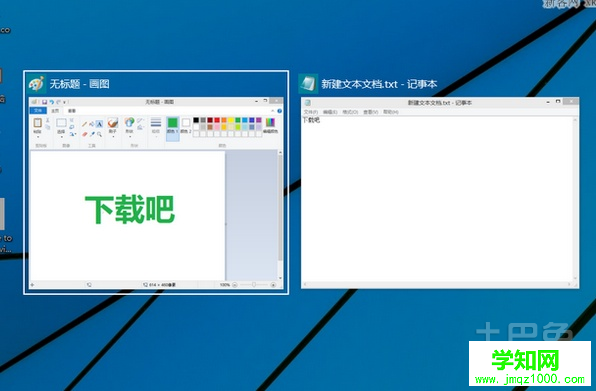Open the 文件(F) menu in Notepad

(x=311, y=112)
